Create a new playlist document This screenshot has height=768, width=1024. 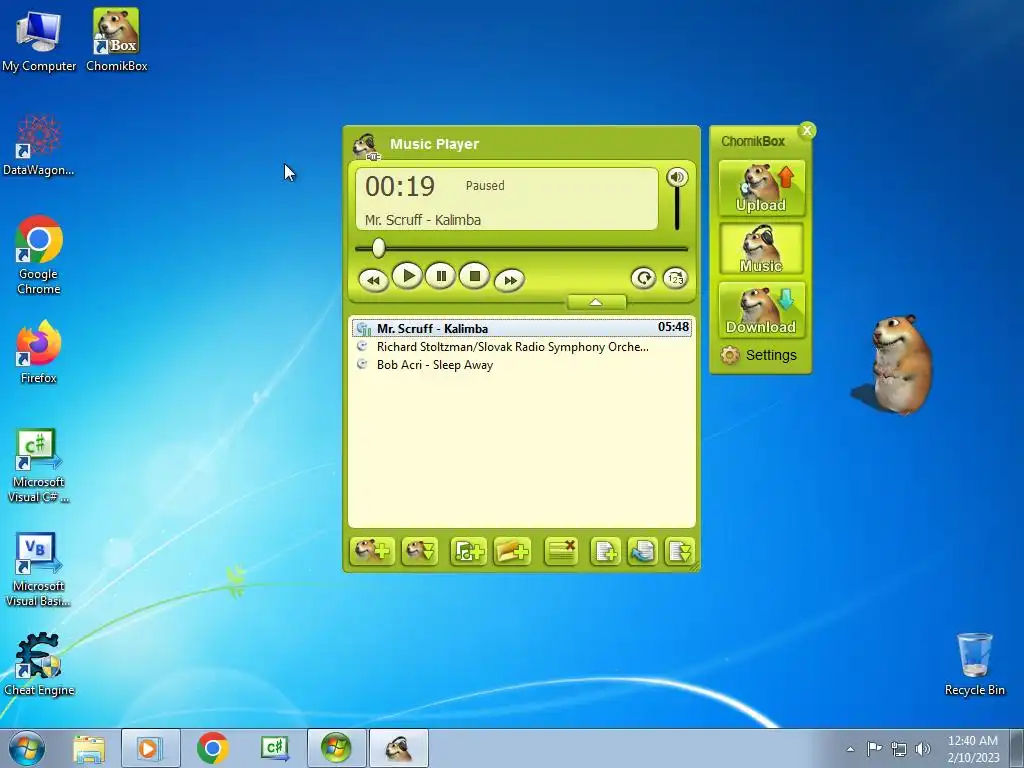coord(605,551)
